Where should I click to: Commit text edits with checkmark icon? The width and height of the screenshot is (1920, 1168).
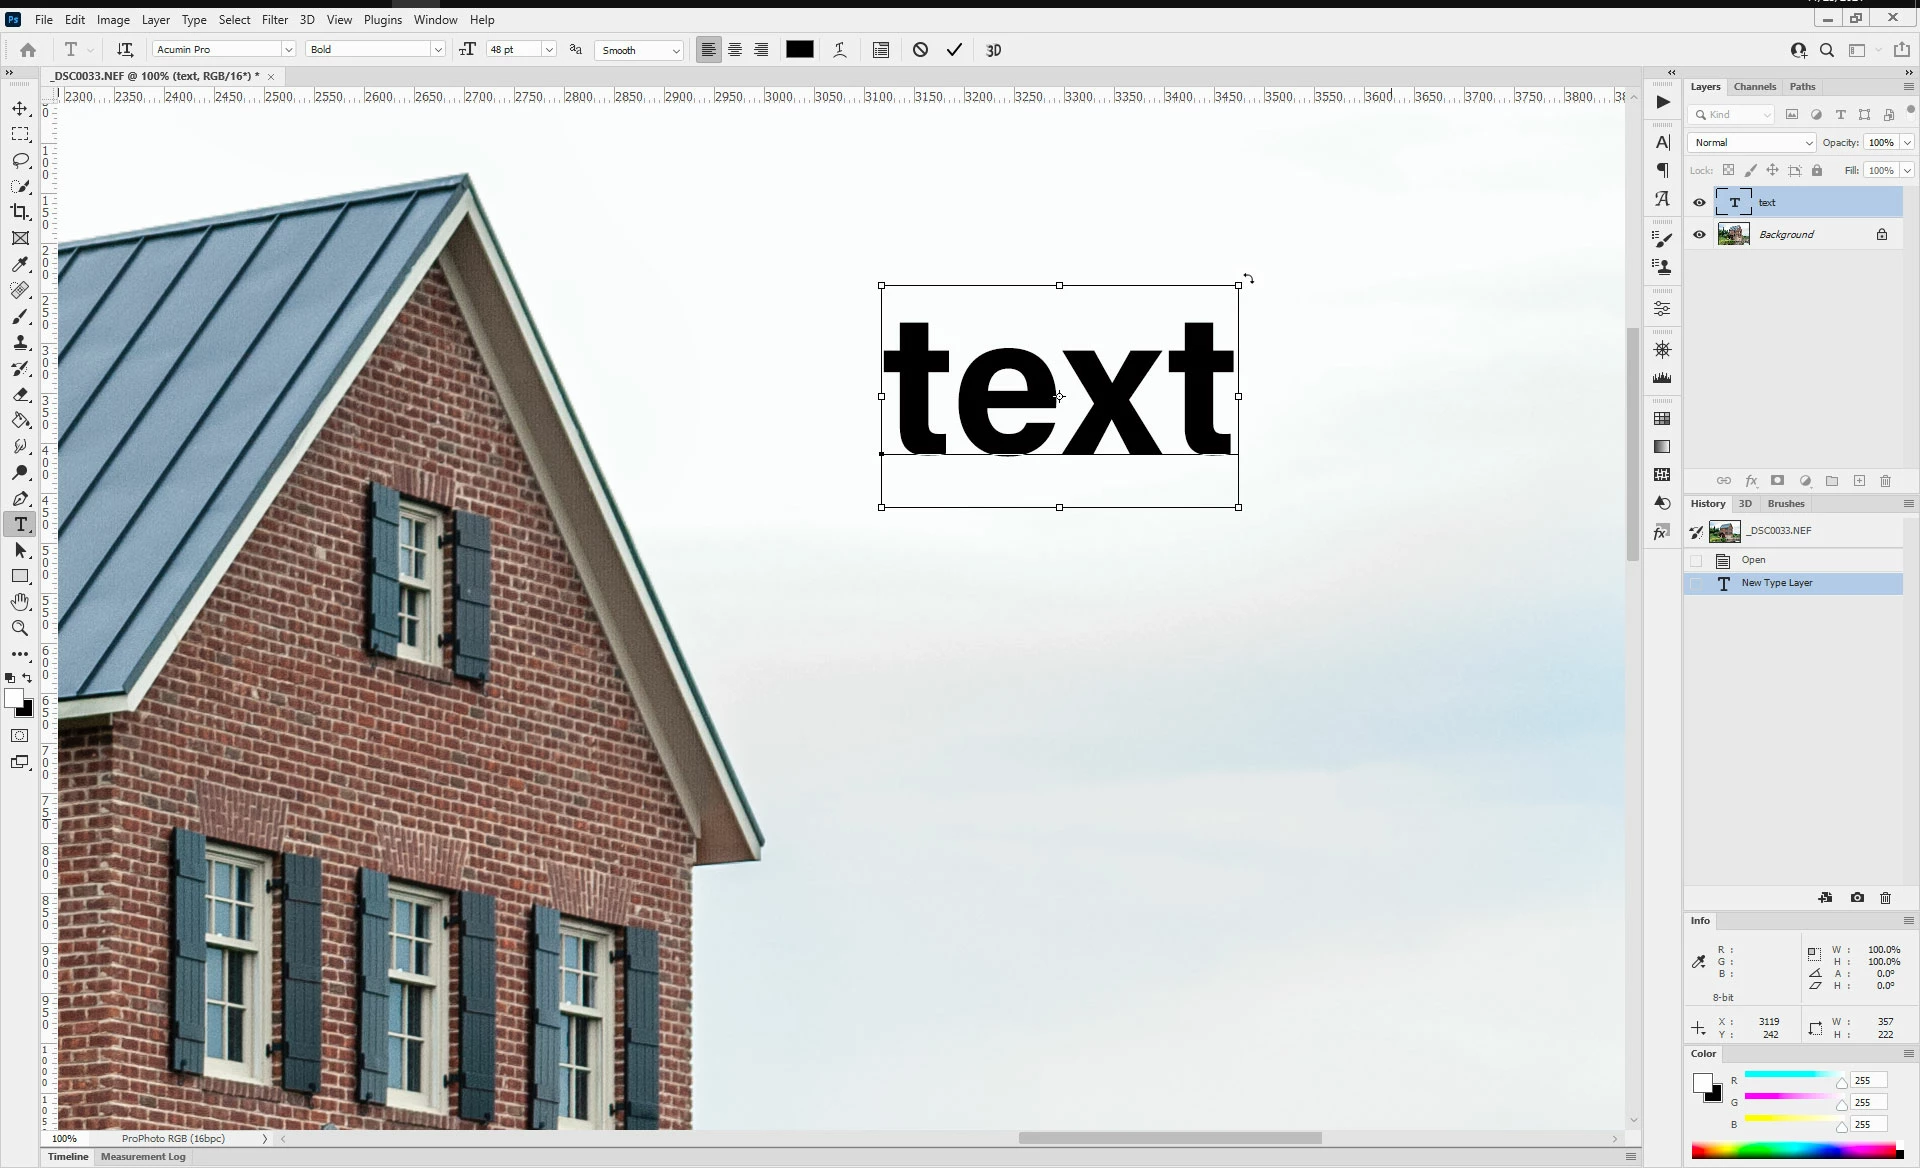(x=954, y=50)
